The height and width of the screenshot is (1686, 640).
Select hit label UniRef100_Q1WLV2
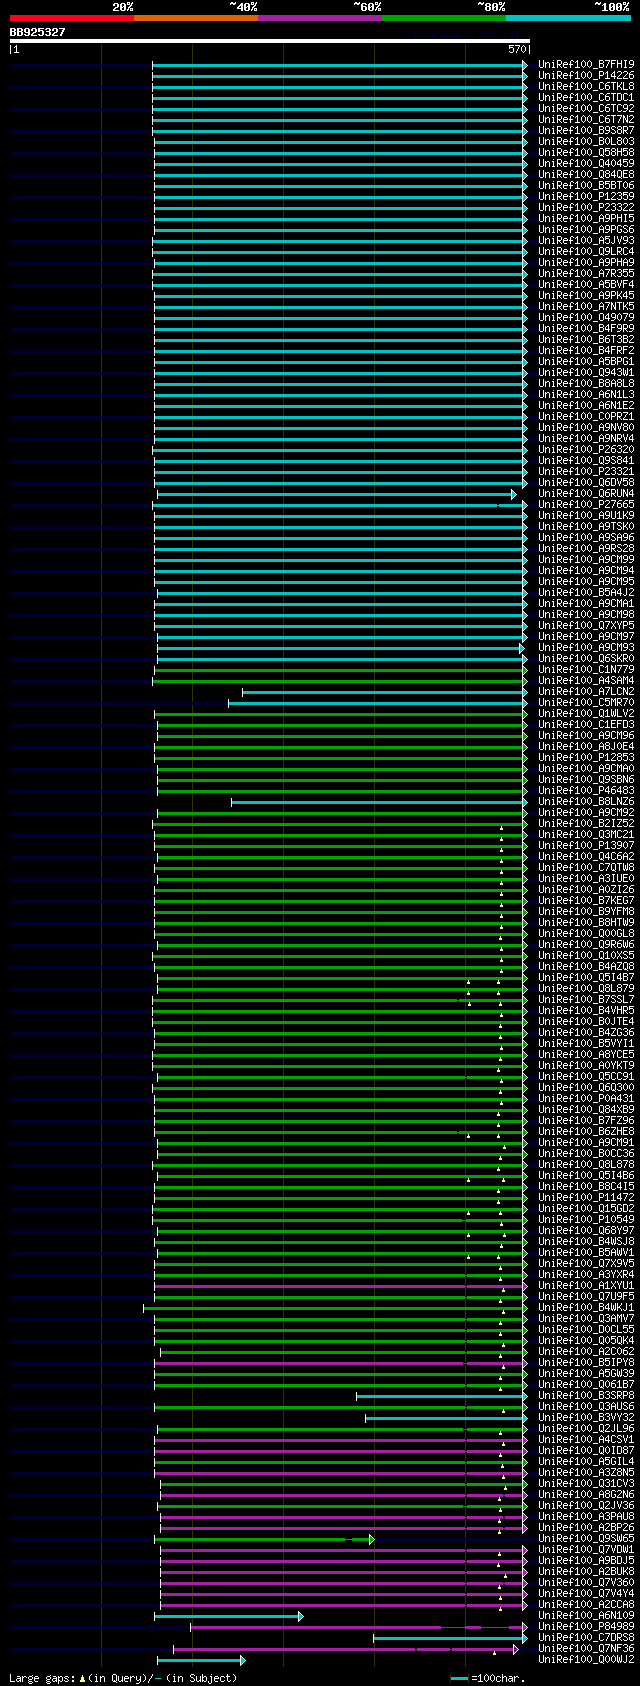586,713
